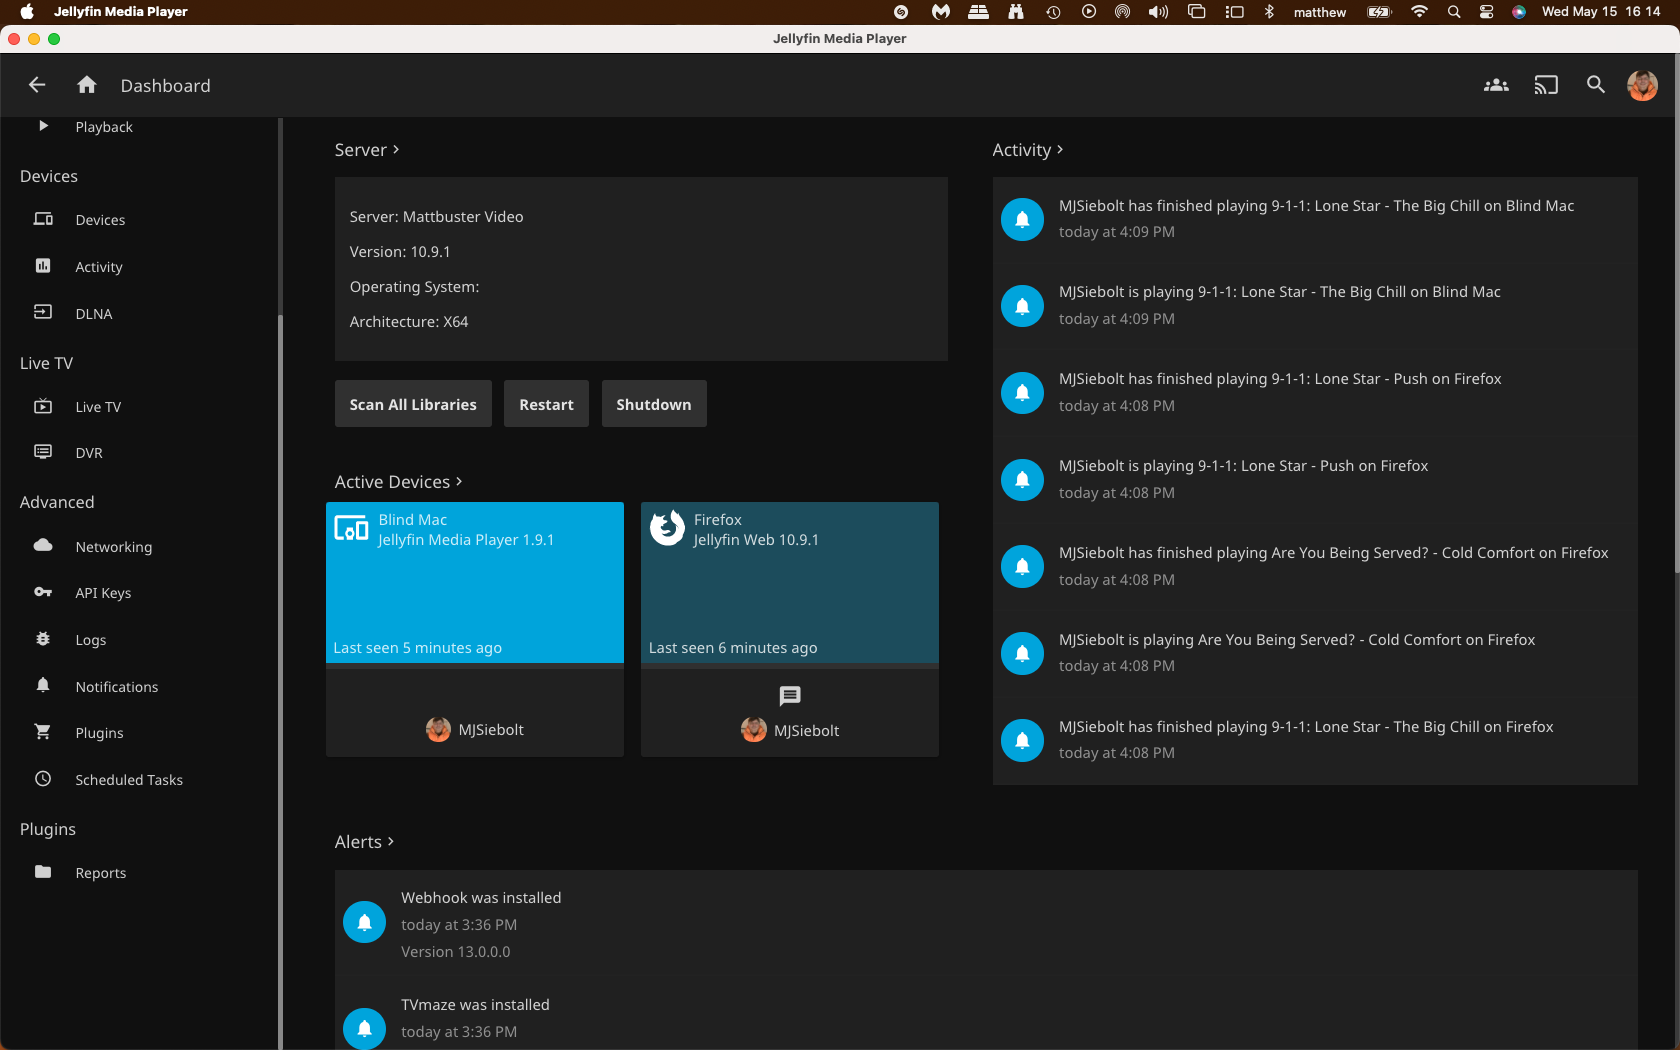Expand the Activity section heading
The height and width of the screenshot is (1050, 1680).
pyautogui.click(x=1027, y=150)
